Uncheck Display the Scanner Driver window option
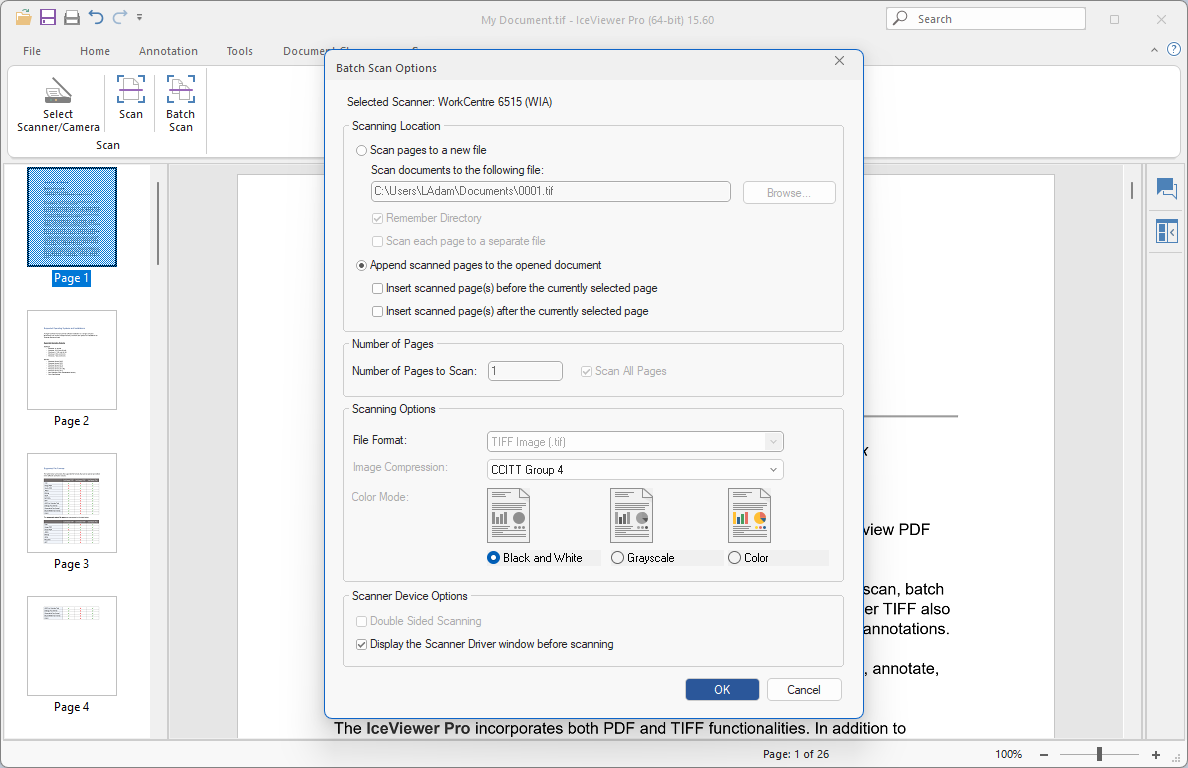 pos(361,645)
